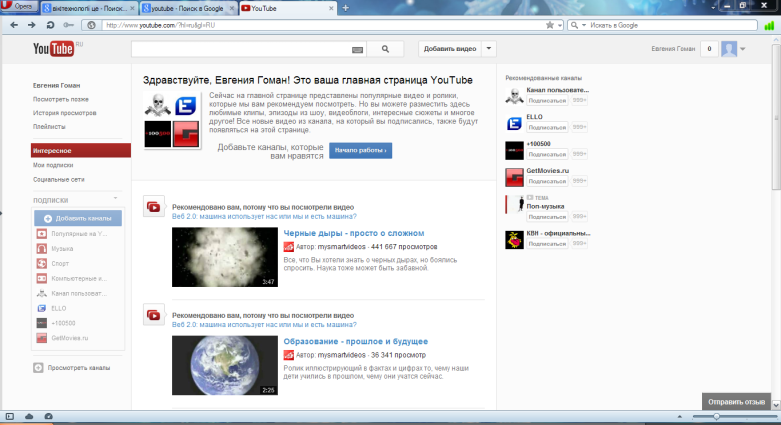Viewport: 781px width, 425px height.
Task: Click the ELLO icon in sidebar subscriptions
Action: [42, 308]
